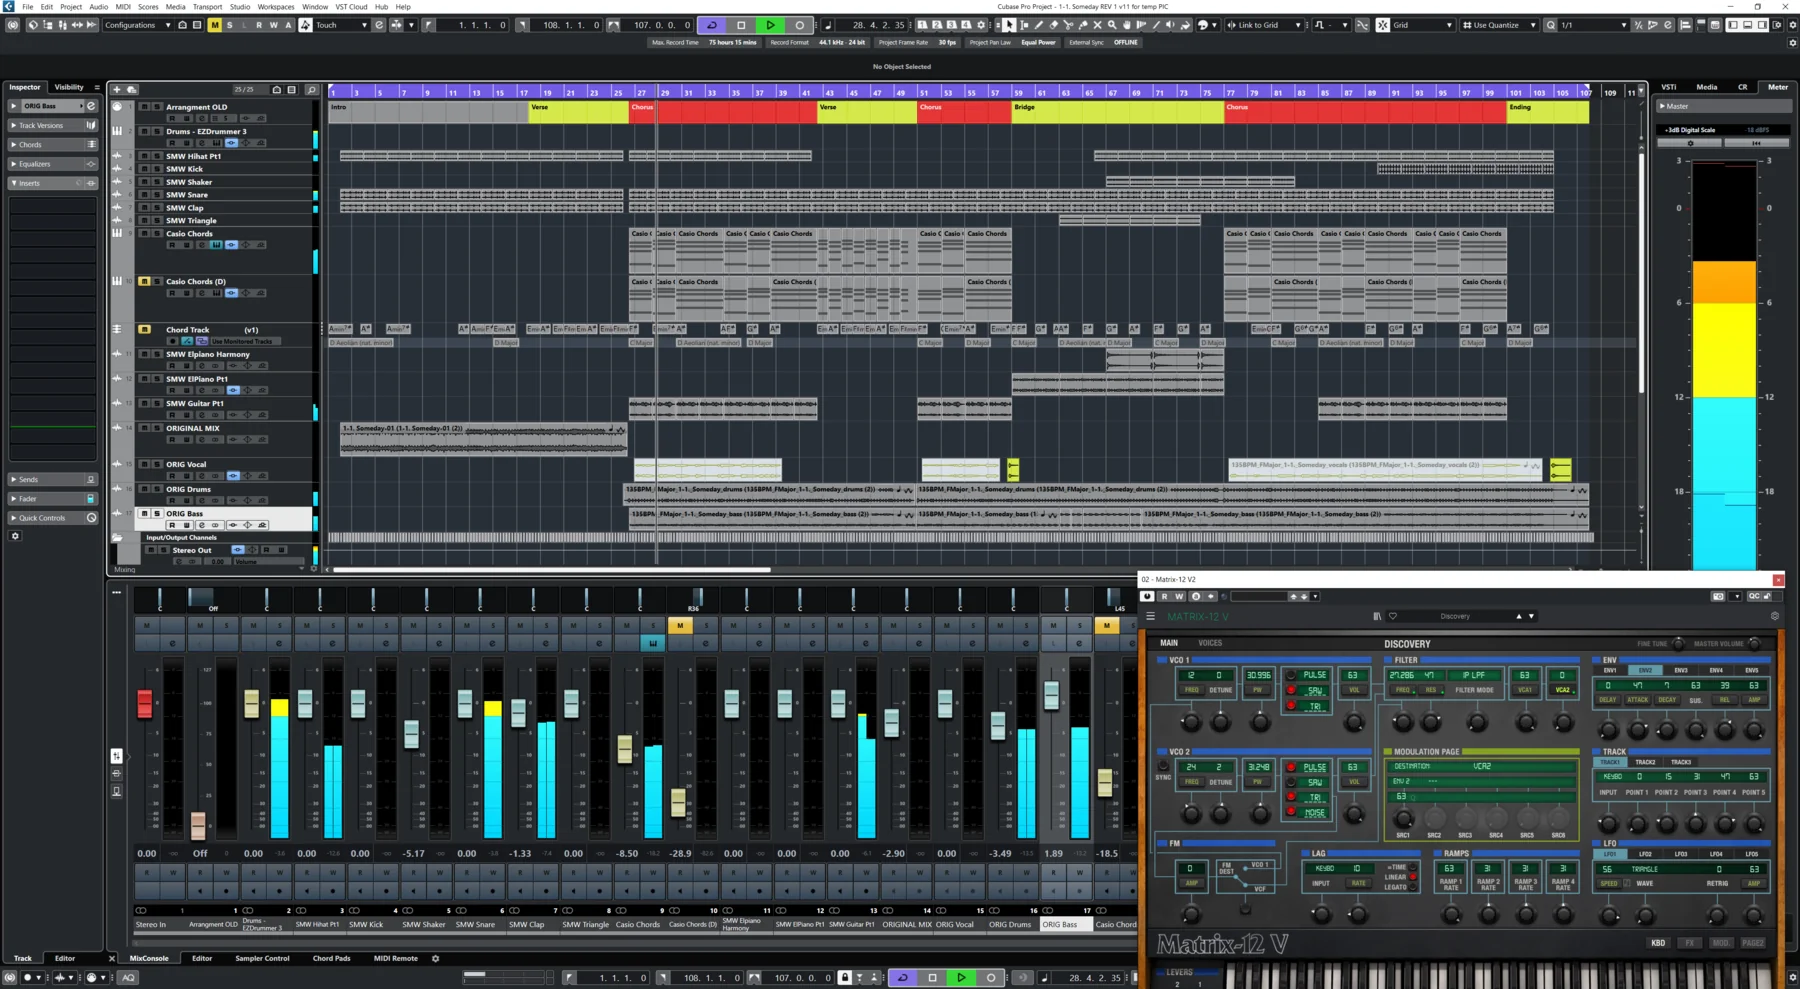Image resolution: width=1800 pixels, height=989 pixels.
Task: Select VOICES page in Matrix-12
Action: coord(1210,643)
